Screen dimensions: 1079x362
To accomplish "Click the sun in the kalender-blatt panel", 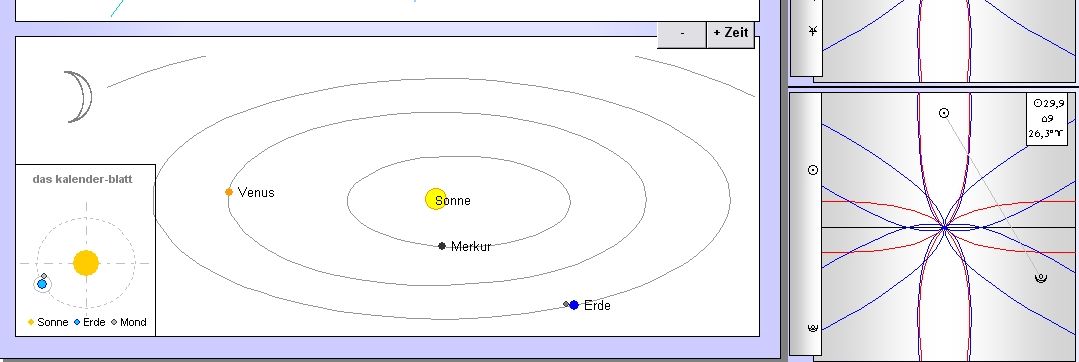I will click(x=86, y=263).
